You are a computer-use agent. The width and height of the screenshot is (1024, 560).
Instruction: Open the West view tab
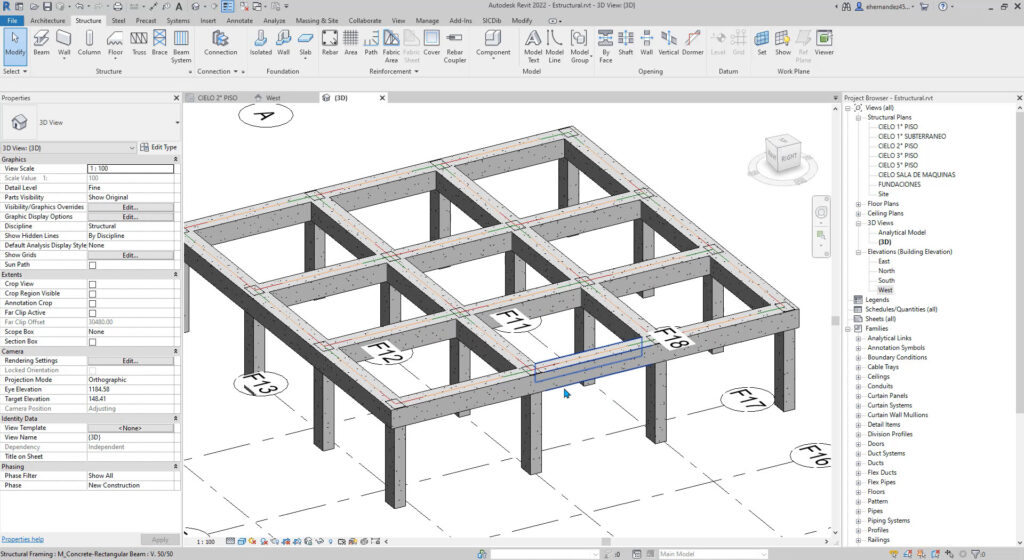click(273, 98)
